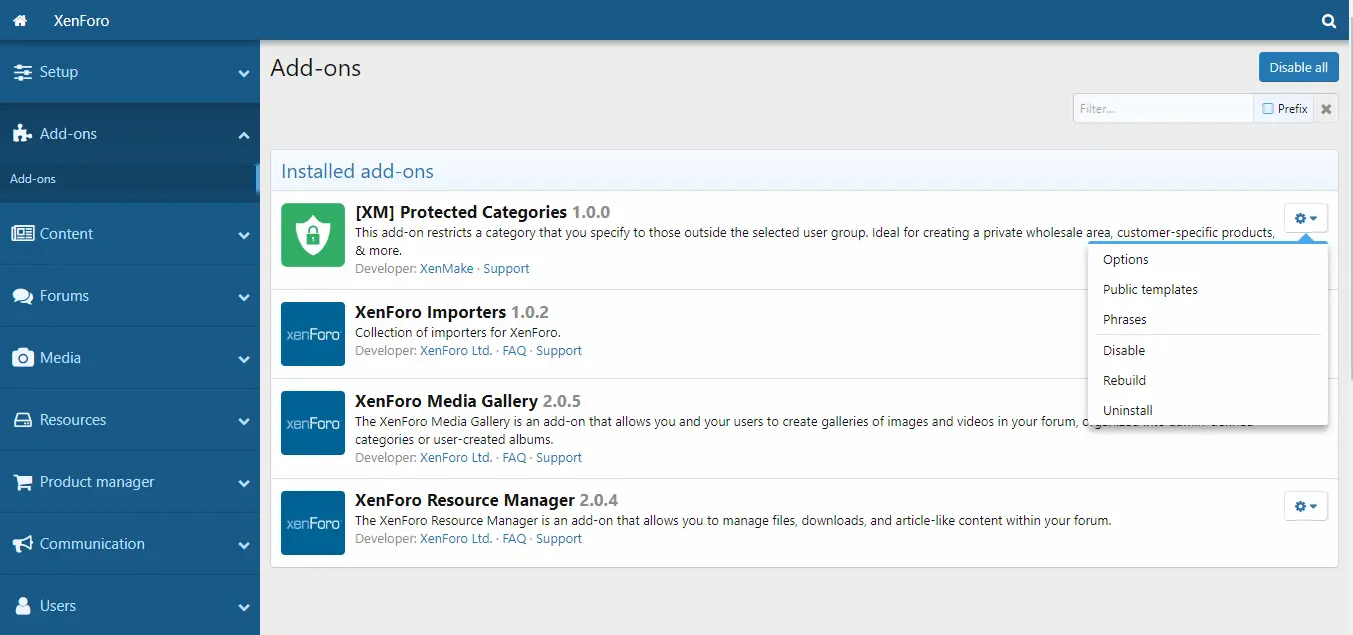Click the Protected Categories shield logo
Image resolution: width=1353 pixels, height=635 pixels.
(313, 235)
